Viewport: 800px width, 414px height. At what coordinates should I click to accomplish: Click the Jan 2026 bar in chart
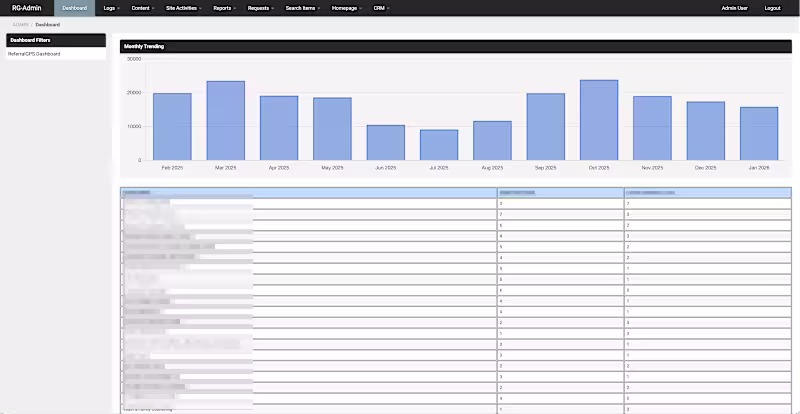click(x=759, y=134)
